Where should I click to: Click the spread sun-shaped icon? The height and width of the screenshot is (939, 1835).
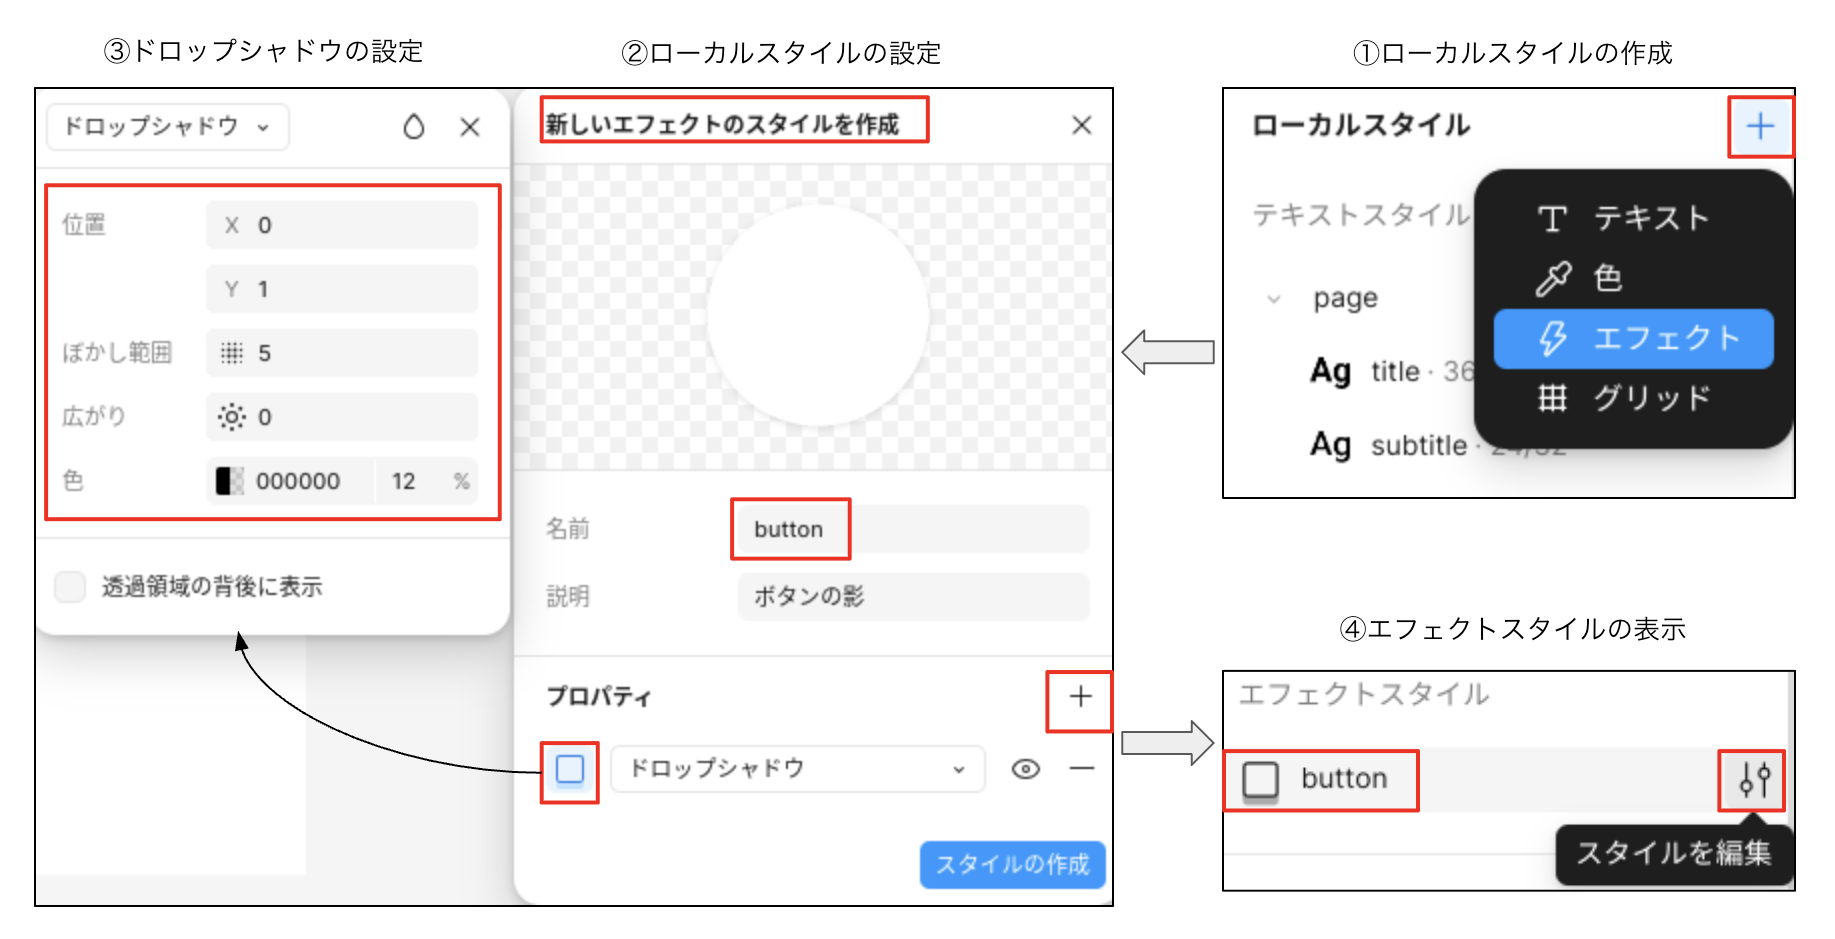point(231,417)
